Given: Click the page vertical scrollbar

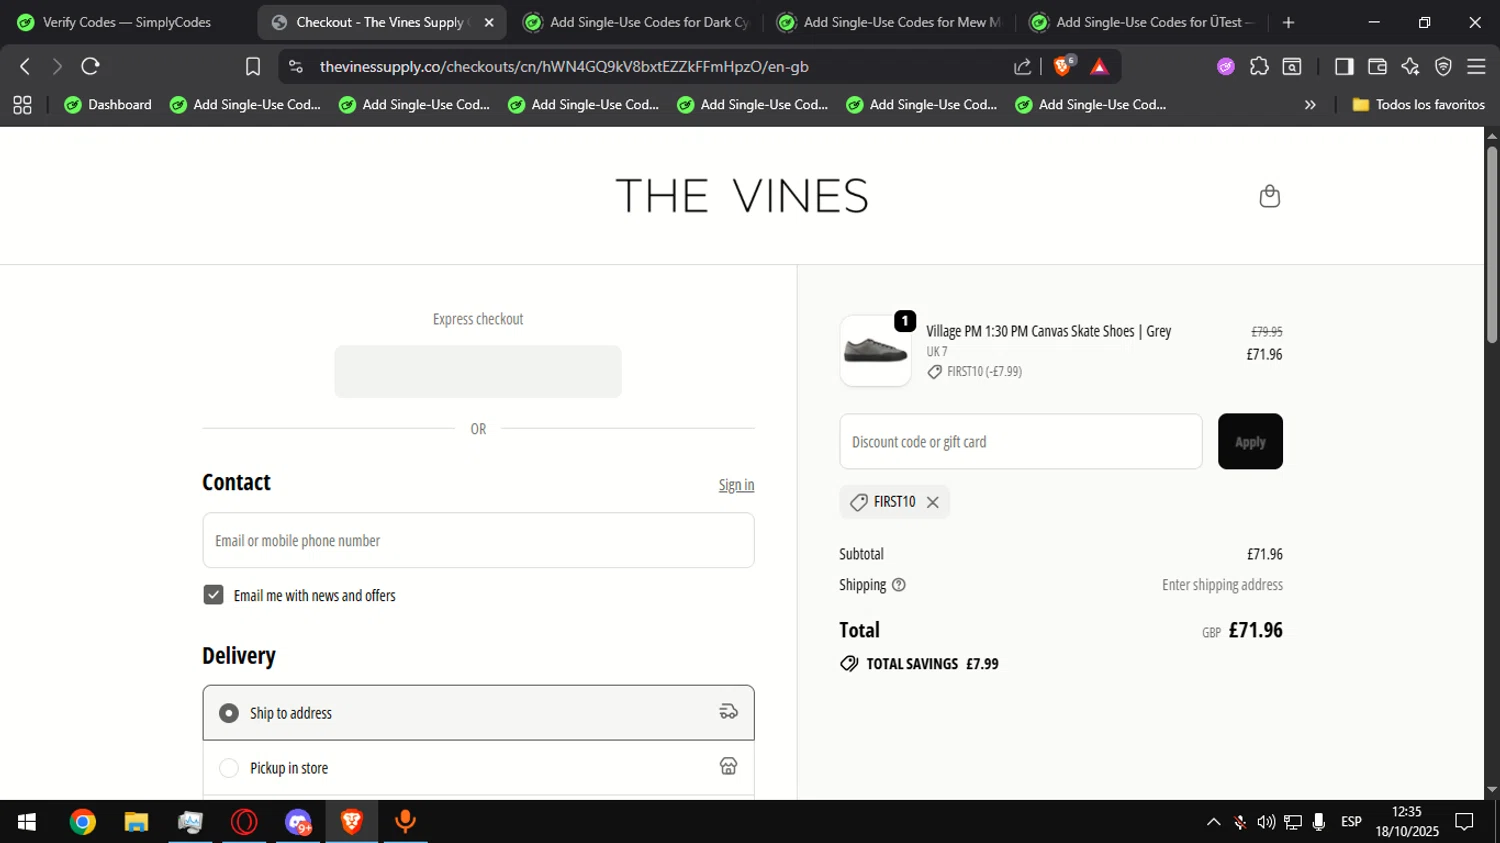Looking at the screenshot, I should [1492, 245].
